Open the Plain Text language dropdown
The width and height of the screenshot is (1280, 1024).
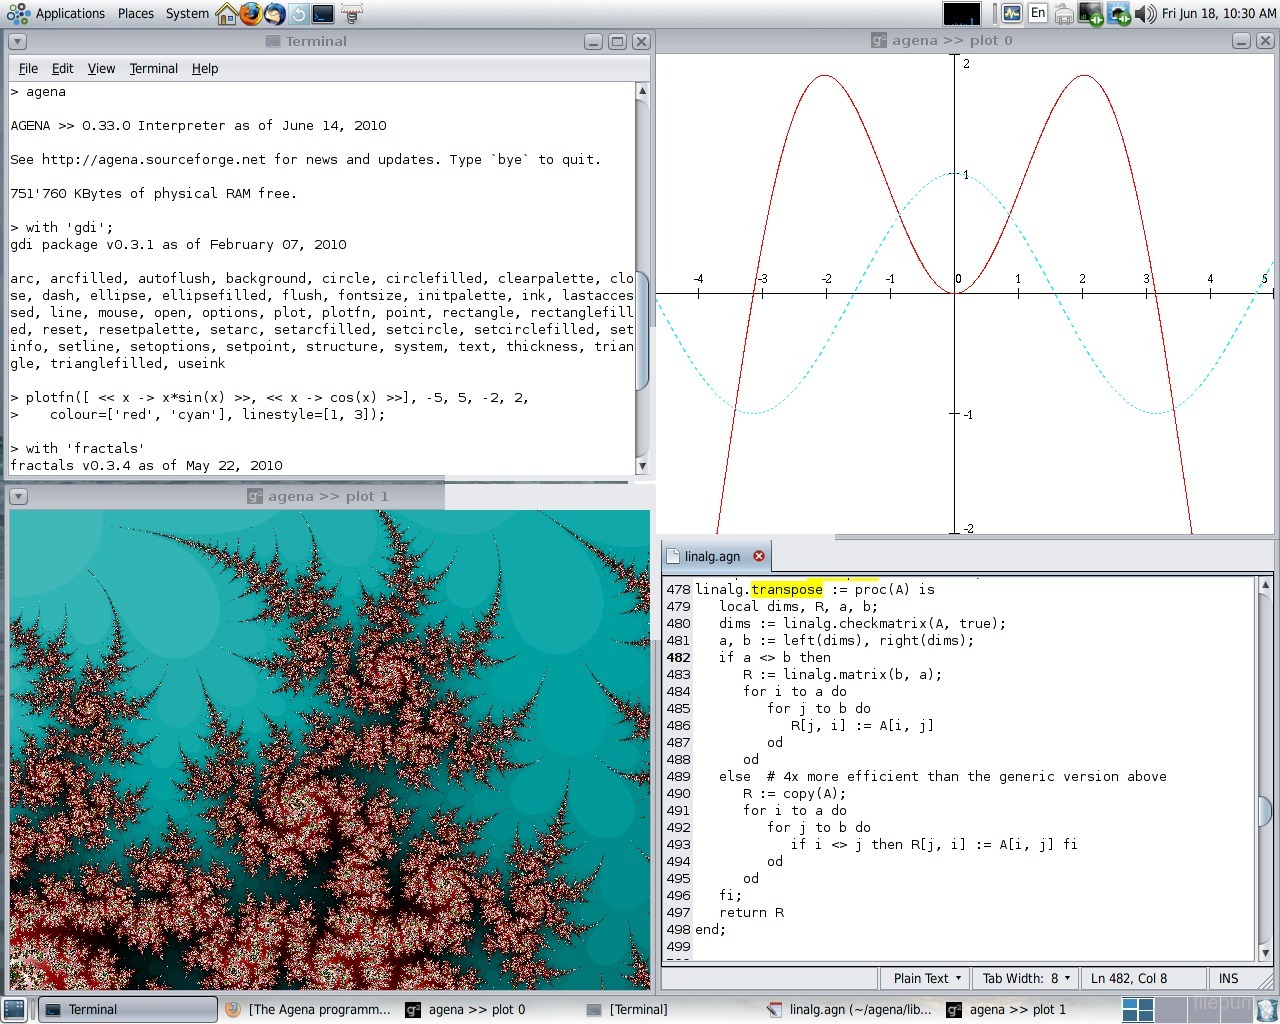(x=926, y=978)
